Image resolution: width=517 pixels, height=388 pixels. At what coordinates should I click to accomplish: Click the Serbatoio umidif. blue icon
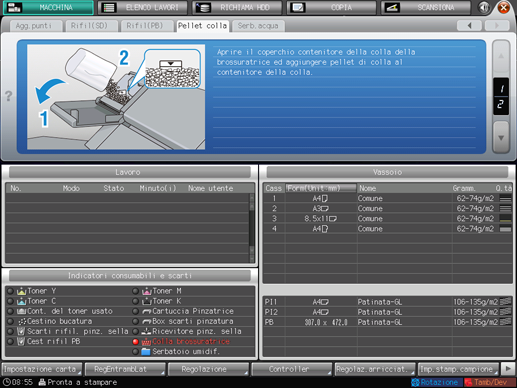click(x=146, y=351)
